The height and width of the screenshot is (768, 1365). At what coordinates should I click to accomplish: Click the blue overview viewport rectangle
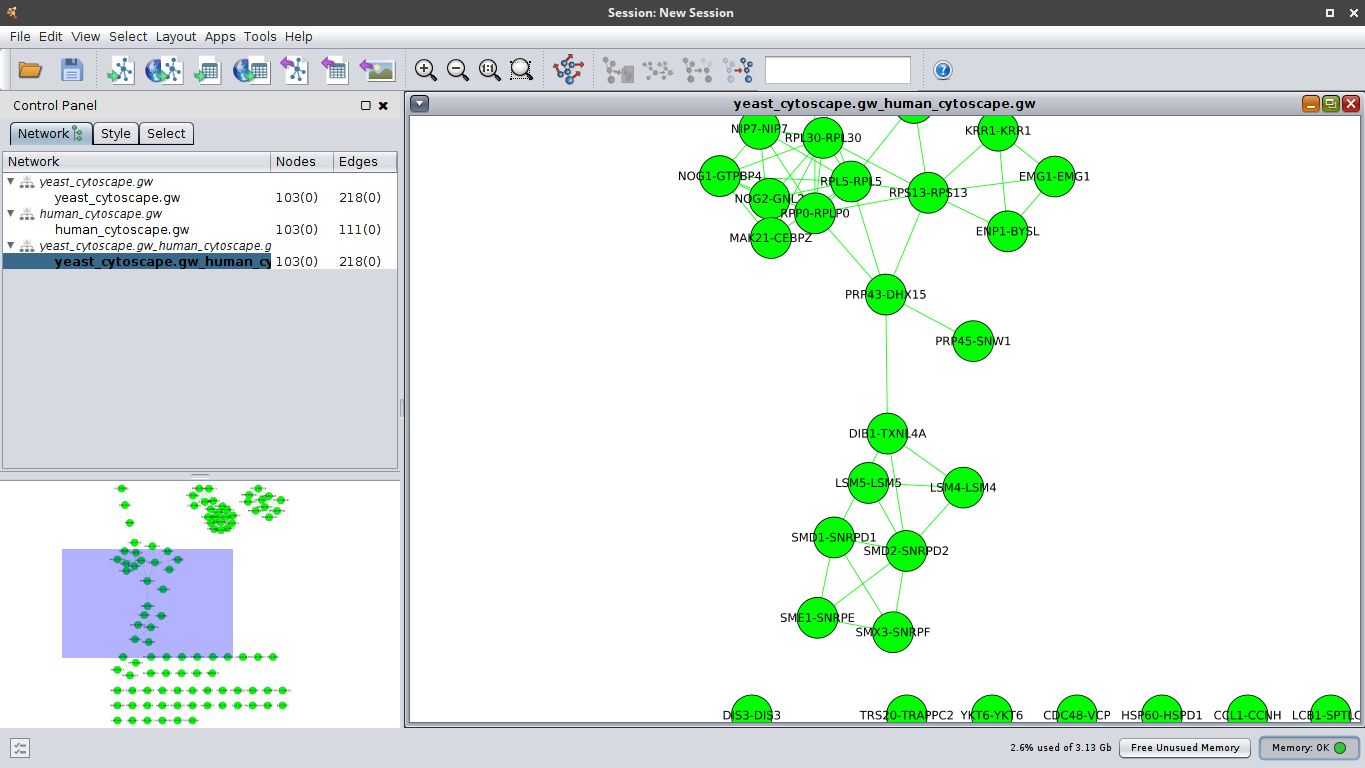click(x=147, y=603)
